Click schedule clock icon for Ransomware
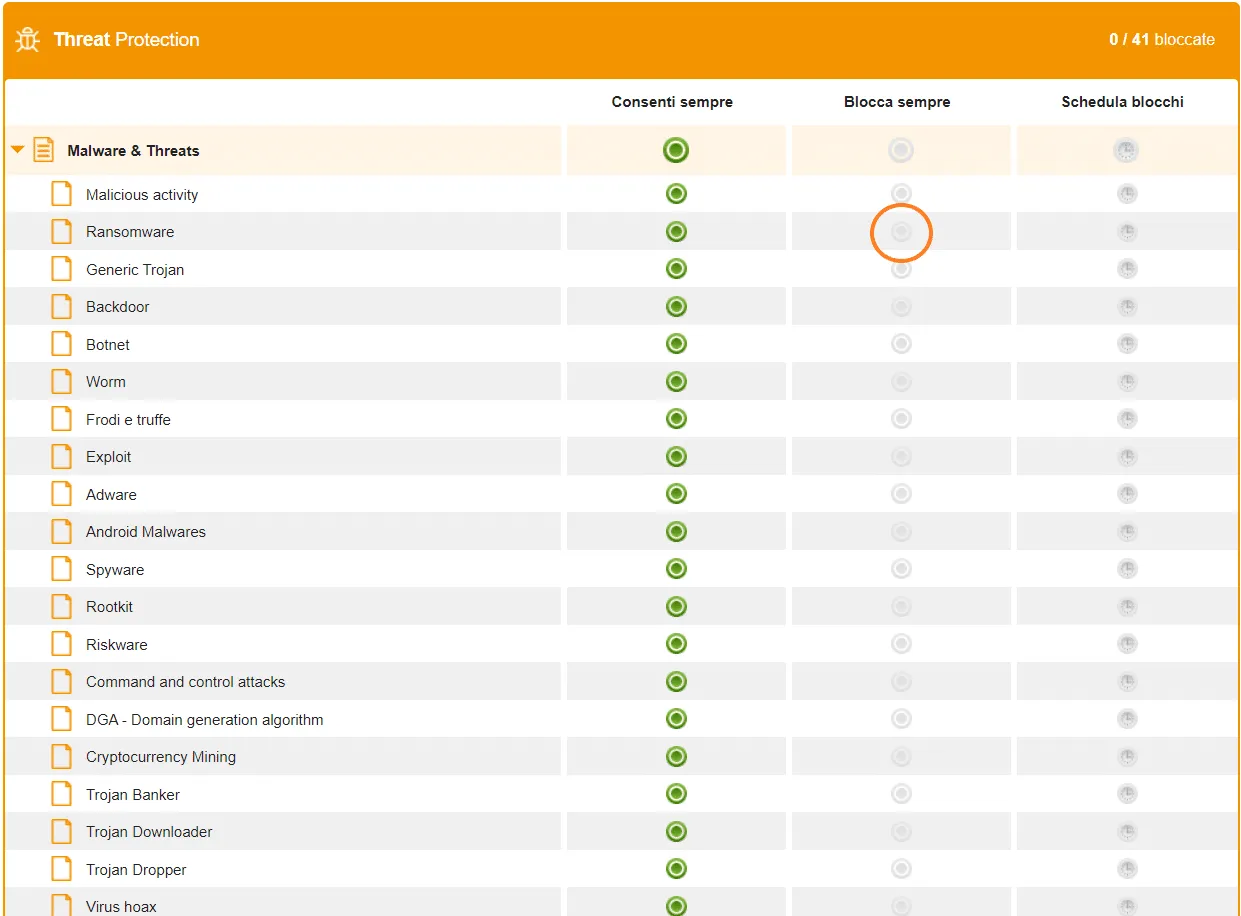This screenshot has width=1241, height=916. click(x=1127, y=232)
